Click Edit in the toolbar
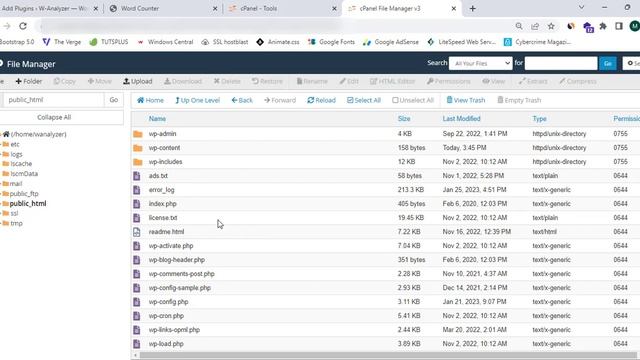The width and height of the screenshot is (640, 360). (349, 81)
